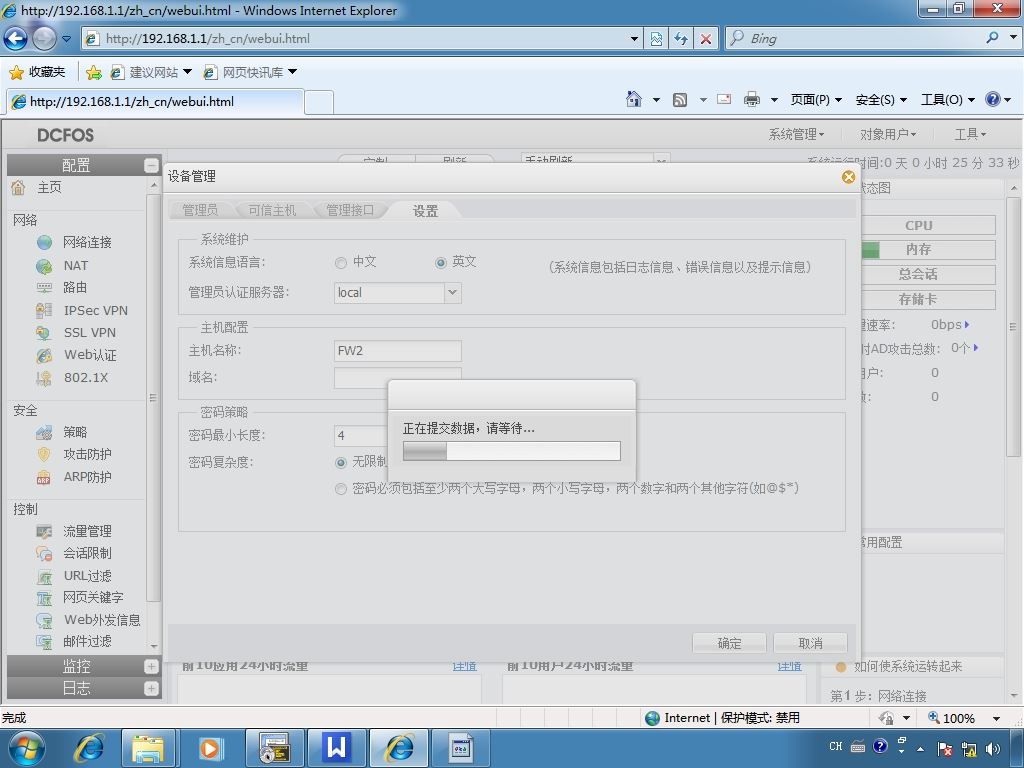Click the IE stop loading icon
1024x768 pixels.
(706, 39)
